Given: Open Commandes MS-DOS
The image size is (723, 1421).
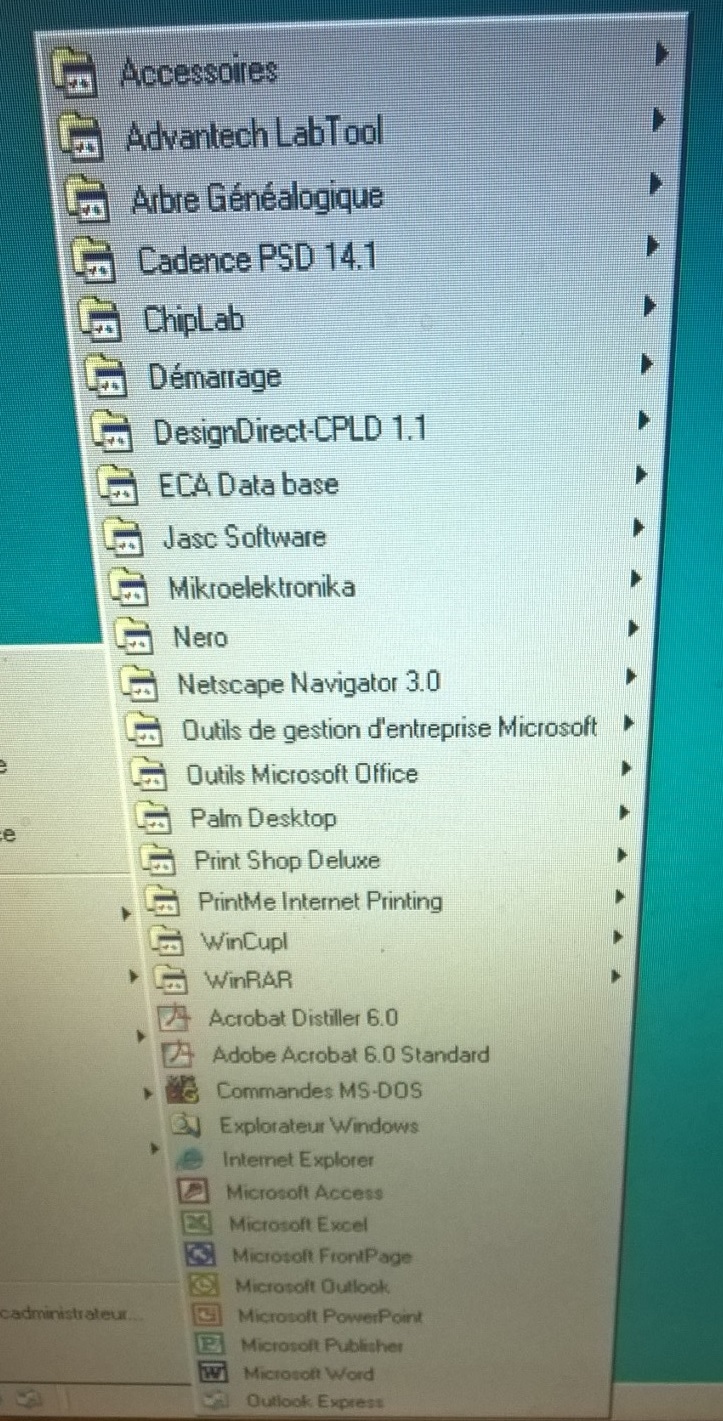Looking at the screenshot, I should (319, 1090).
